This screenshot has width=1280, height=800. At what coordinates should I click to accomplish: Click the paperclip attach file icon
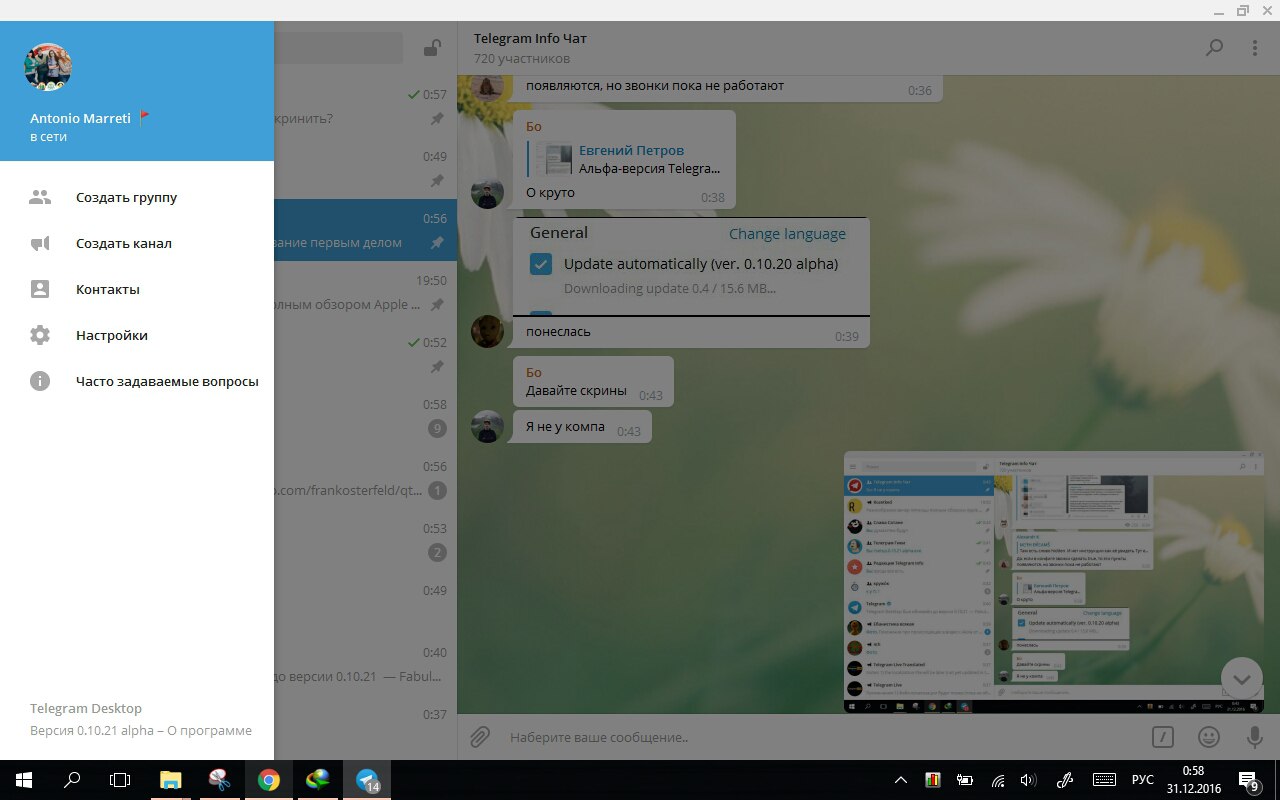point(480,737)
